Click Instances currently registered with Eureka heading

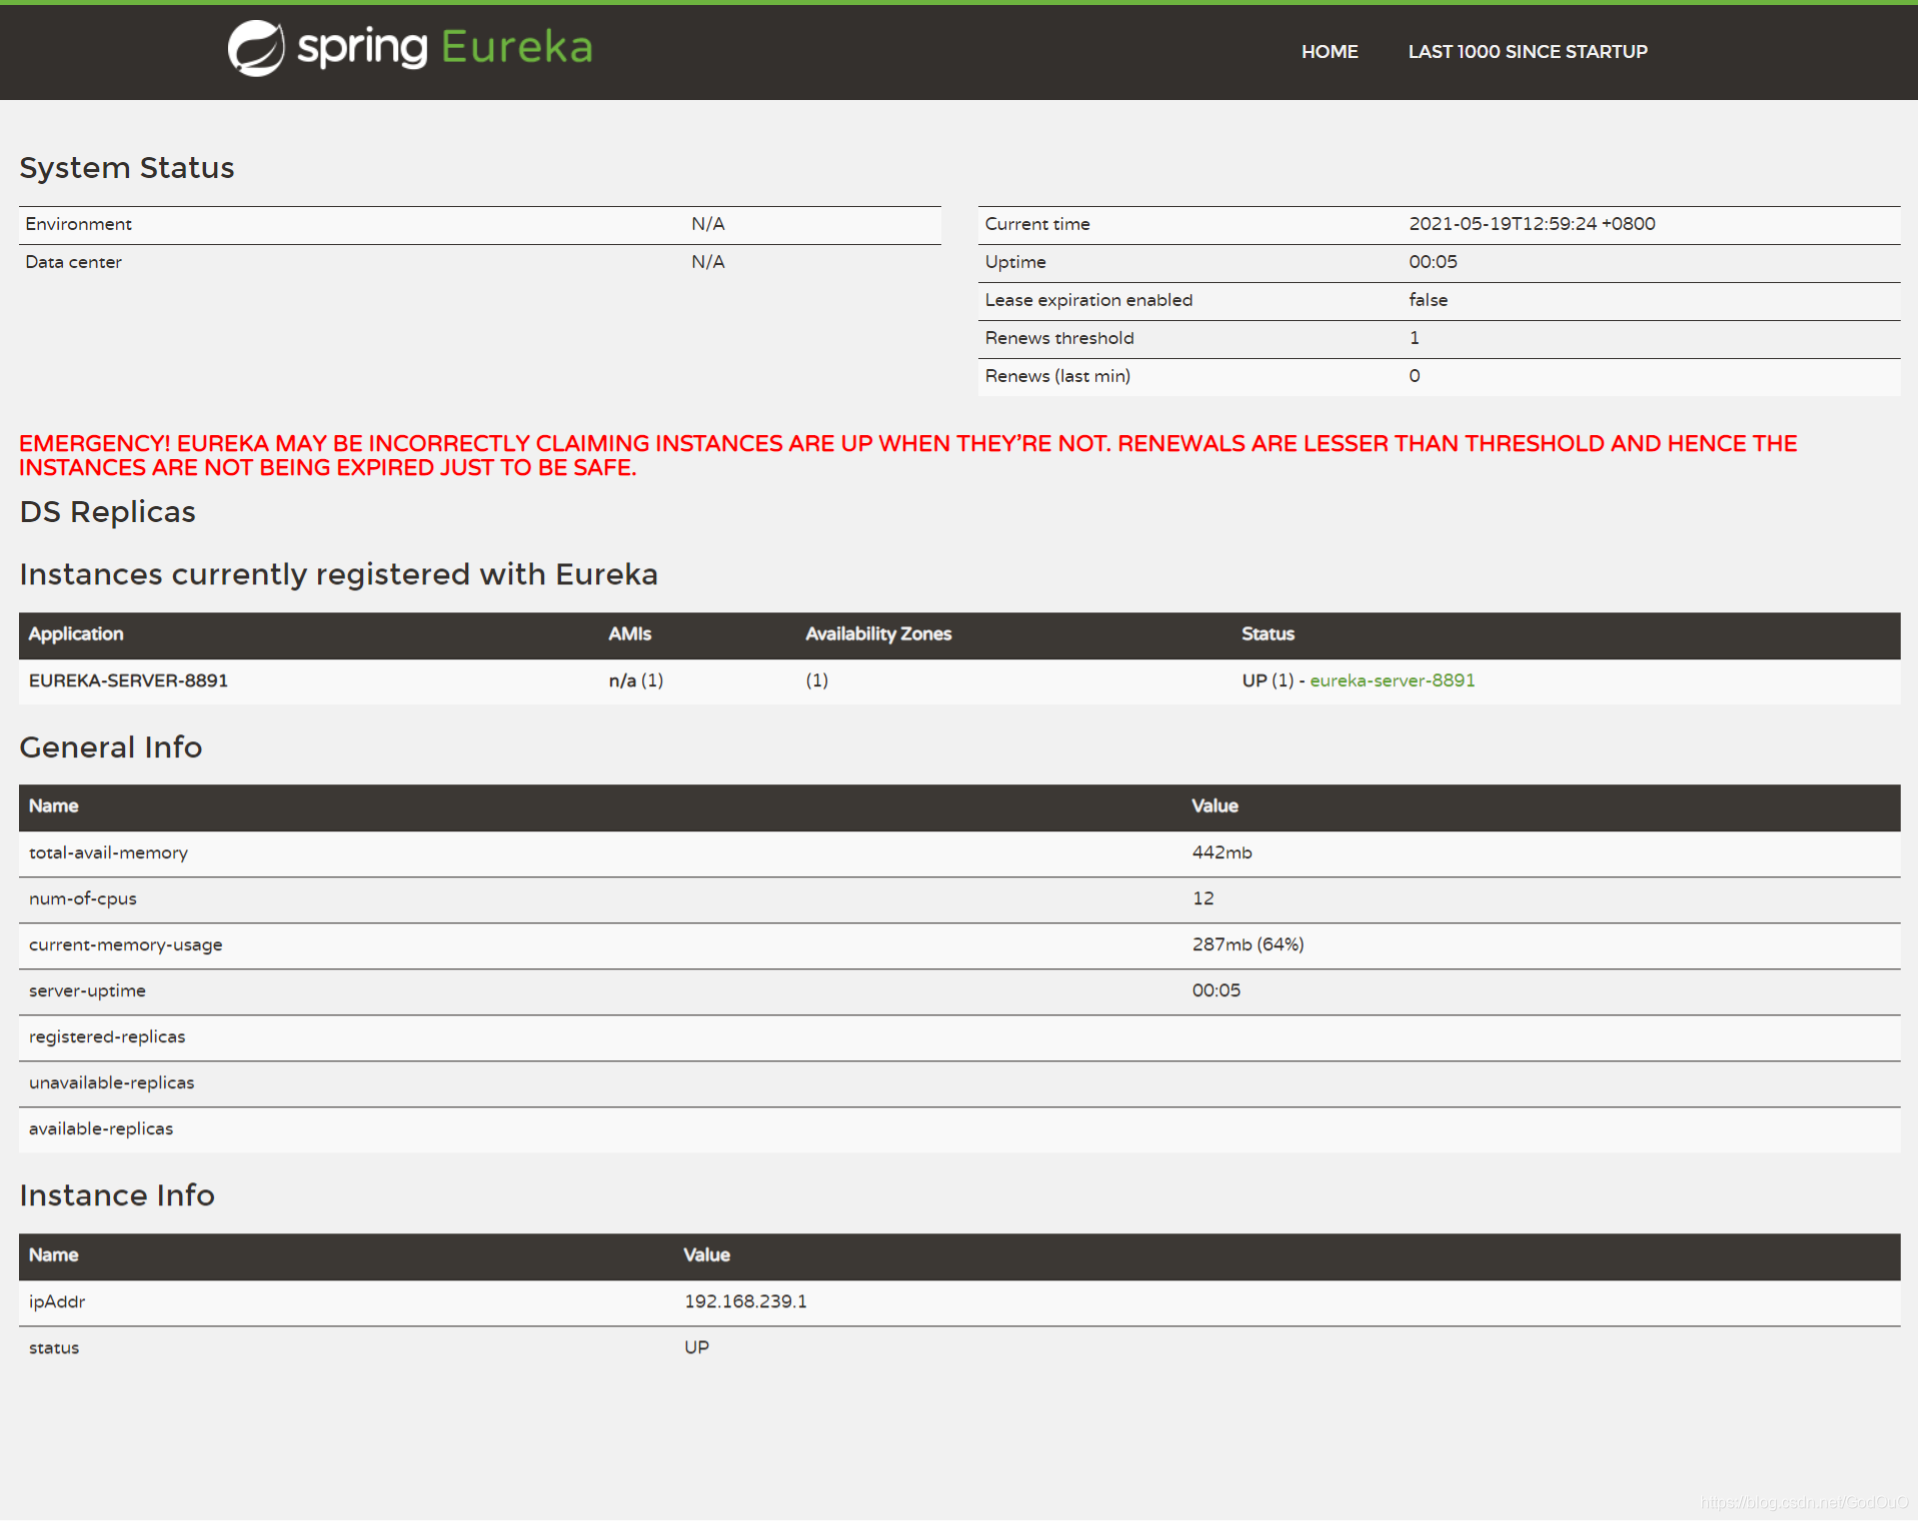coord(338,574)
